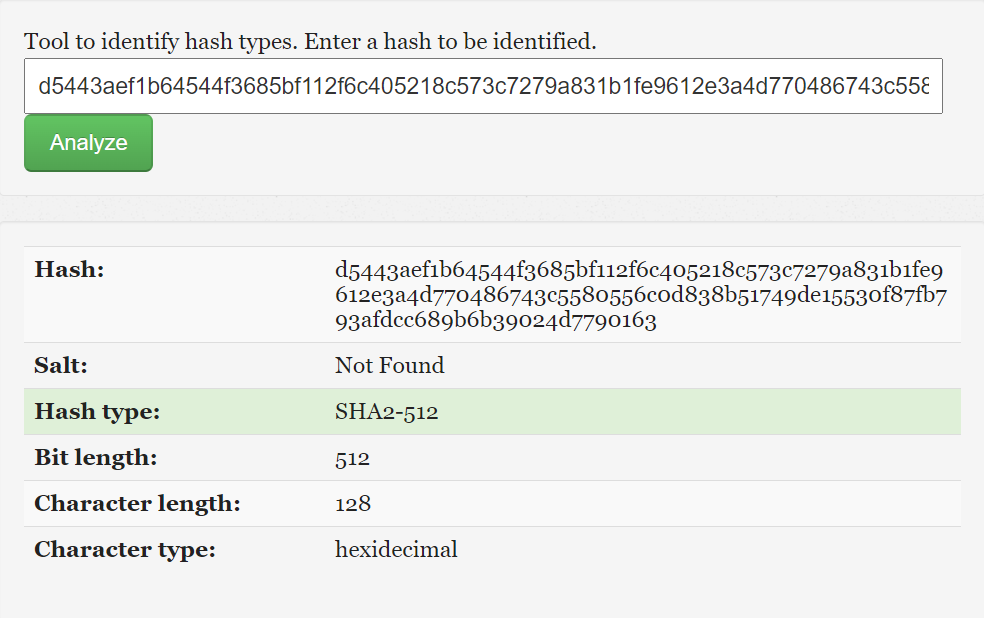Click the "Tool to identify hash types" sentence
The width and height of the screenshot is (984, 618).
161,42
